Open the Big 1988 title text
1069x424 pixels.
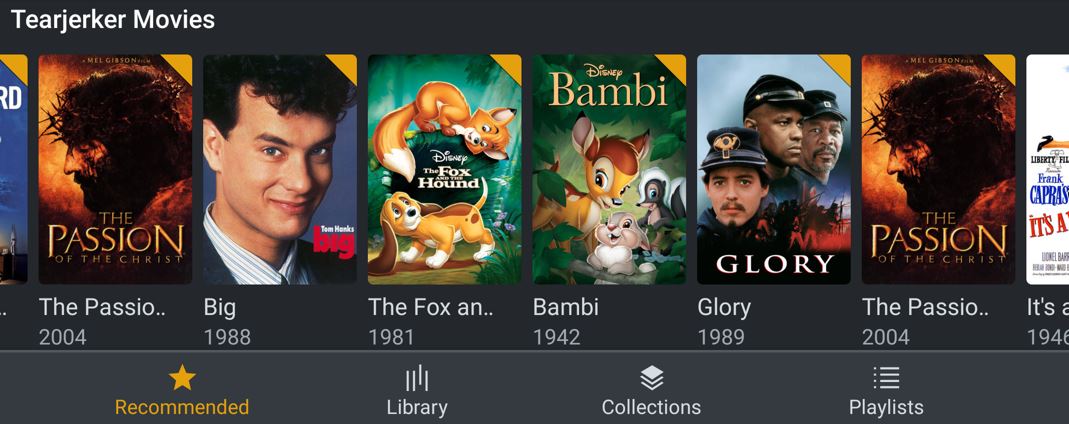(220, 307)
